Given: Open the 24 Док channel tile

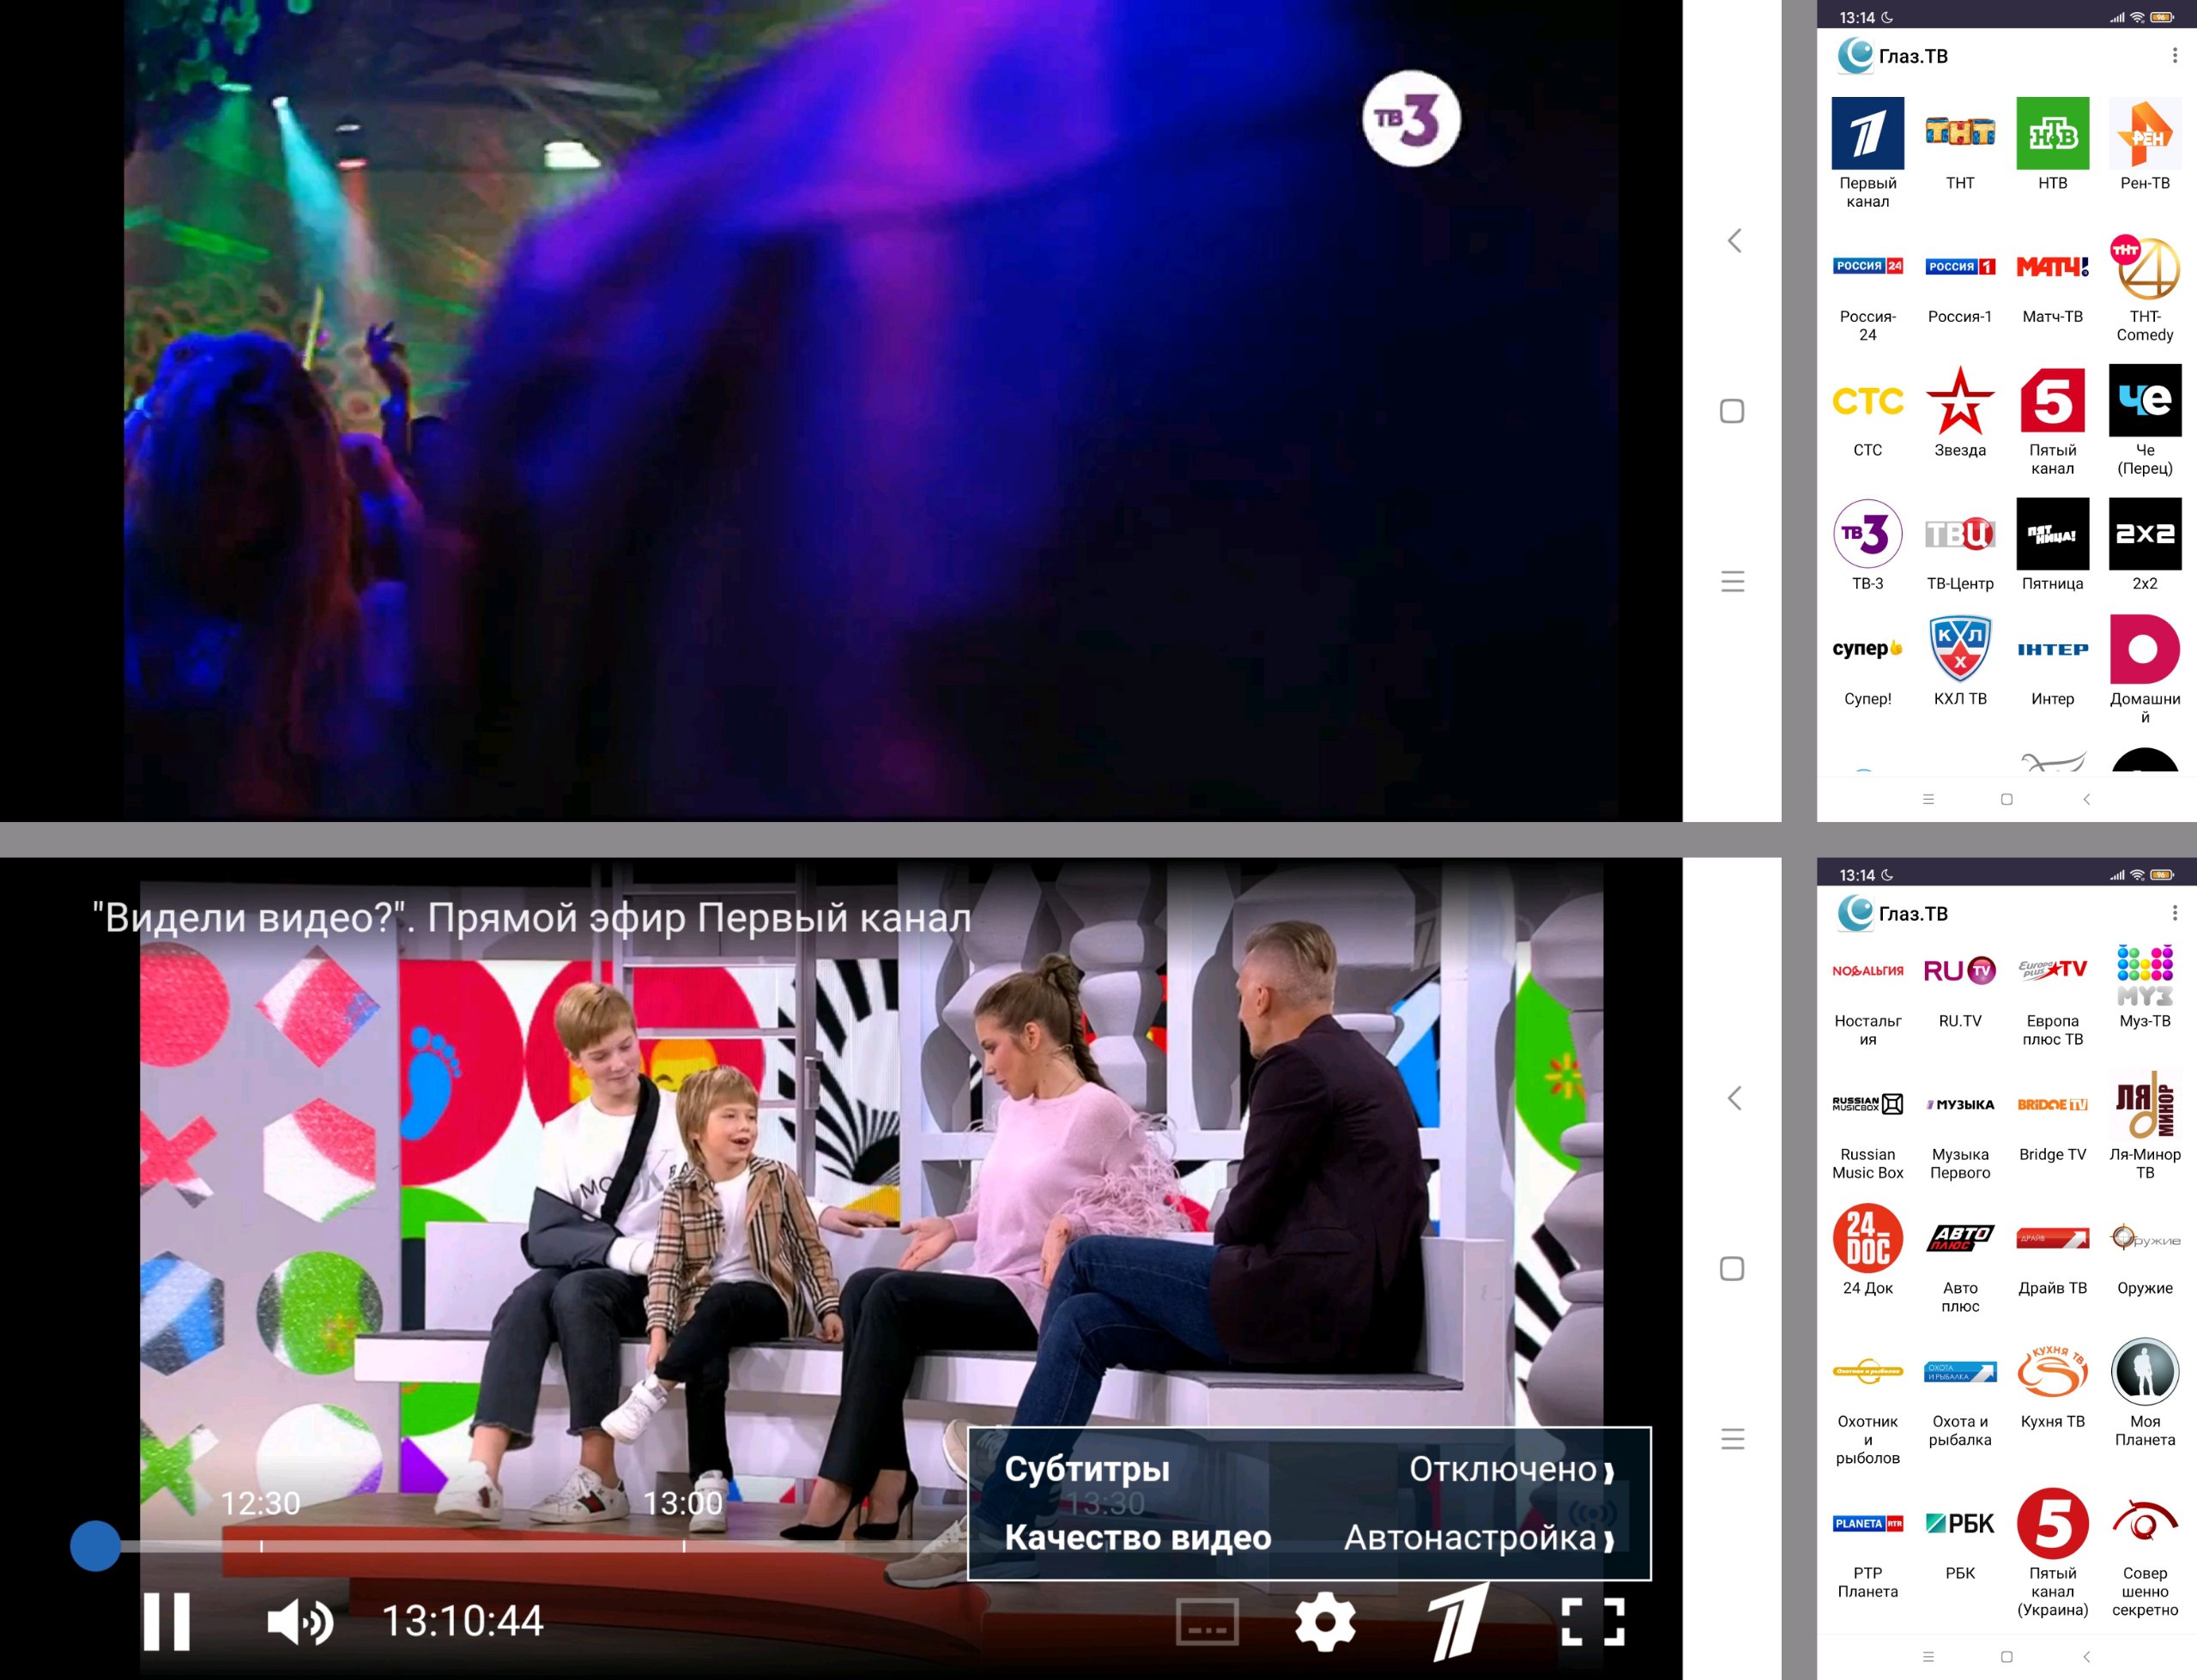Looking at the screenshot, I should 1867,1252.
